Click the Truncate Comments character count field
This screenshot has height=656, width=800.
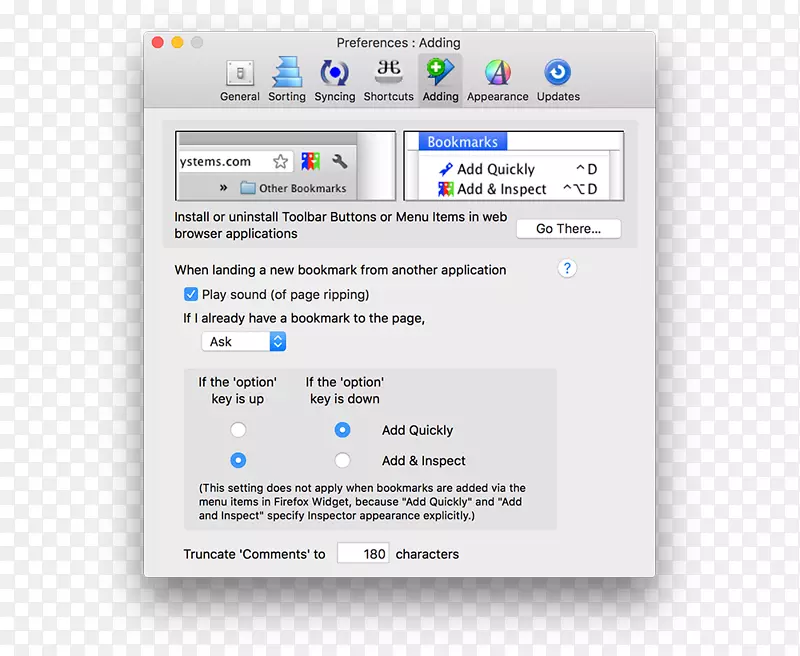[363, 553]
